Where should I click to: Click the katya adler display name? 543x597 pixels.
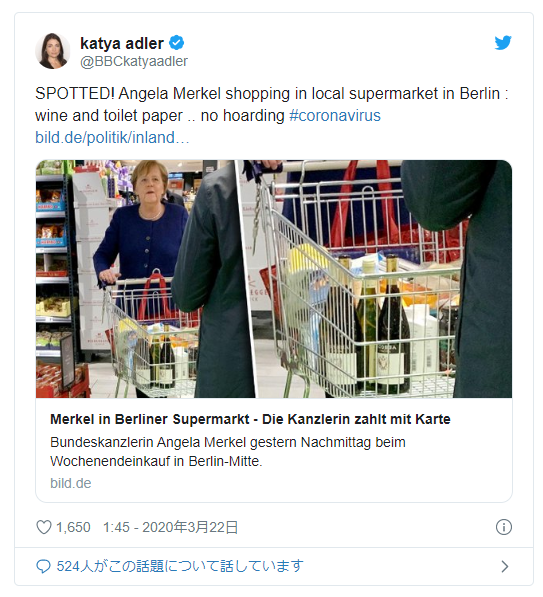(x=122, y=43)
